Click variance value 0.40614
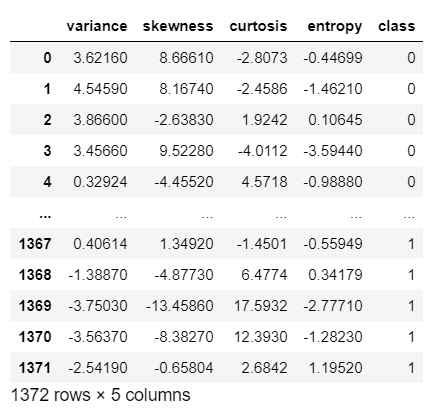The height and width of the screenshot is (417, 433). 100,244
